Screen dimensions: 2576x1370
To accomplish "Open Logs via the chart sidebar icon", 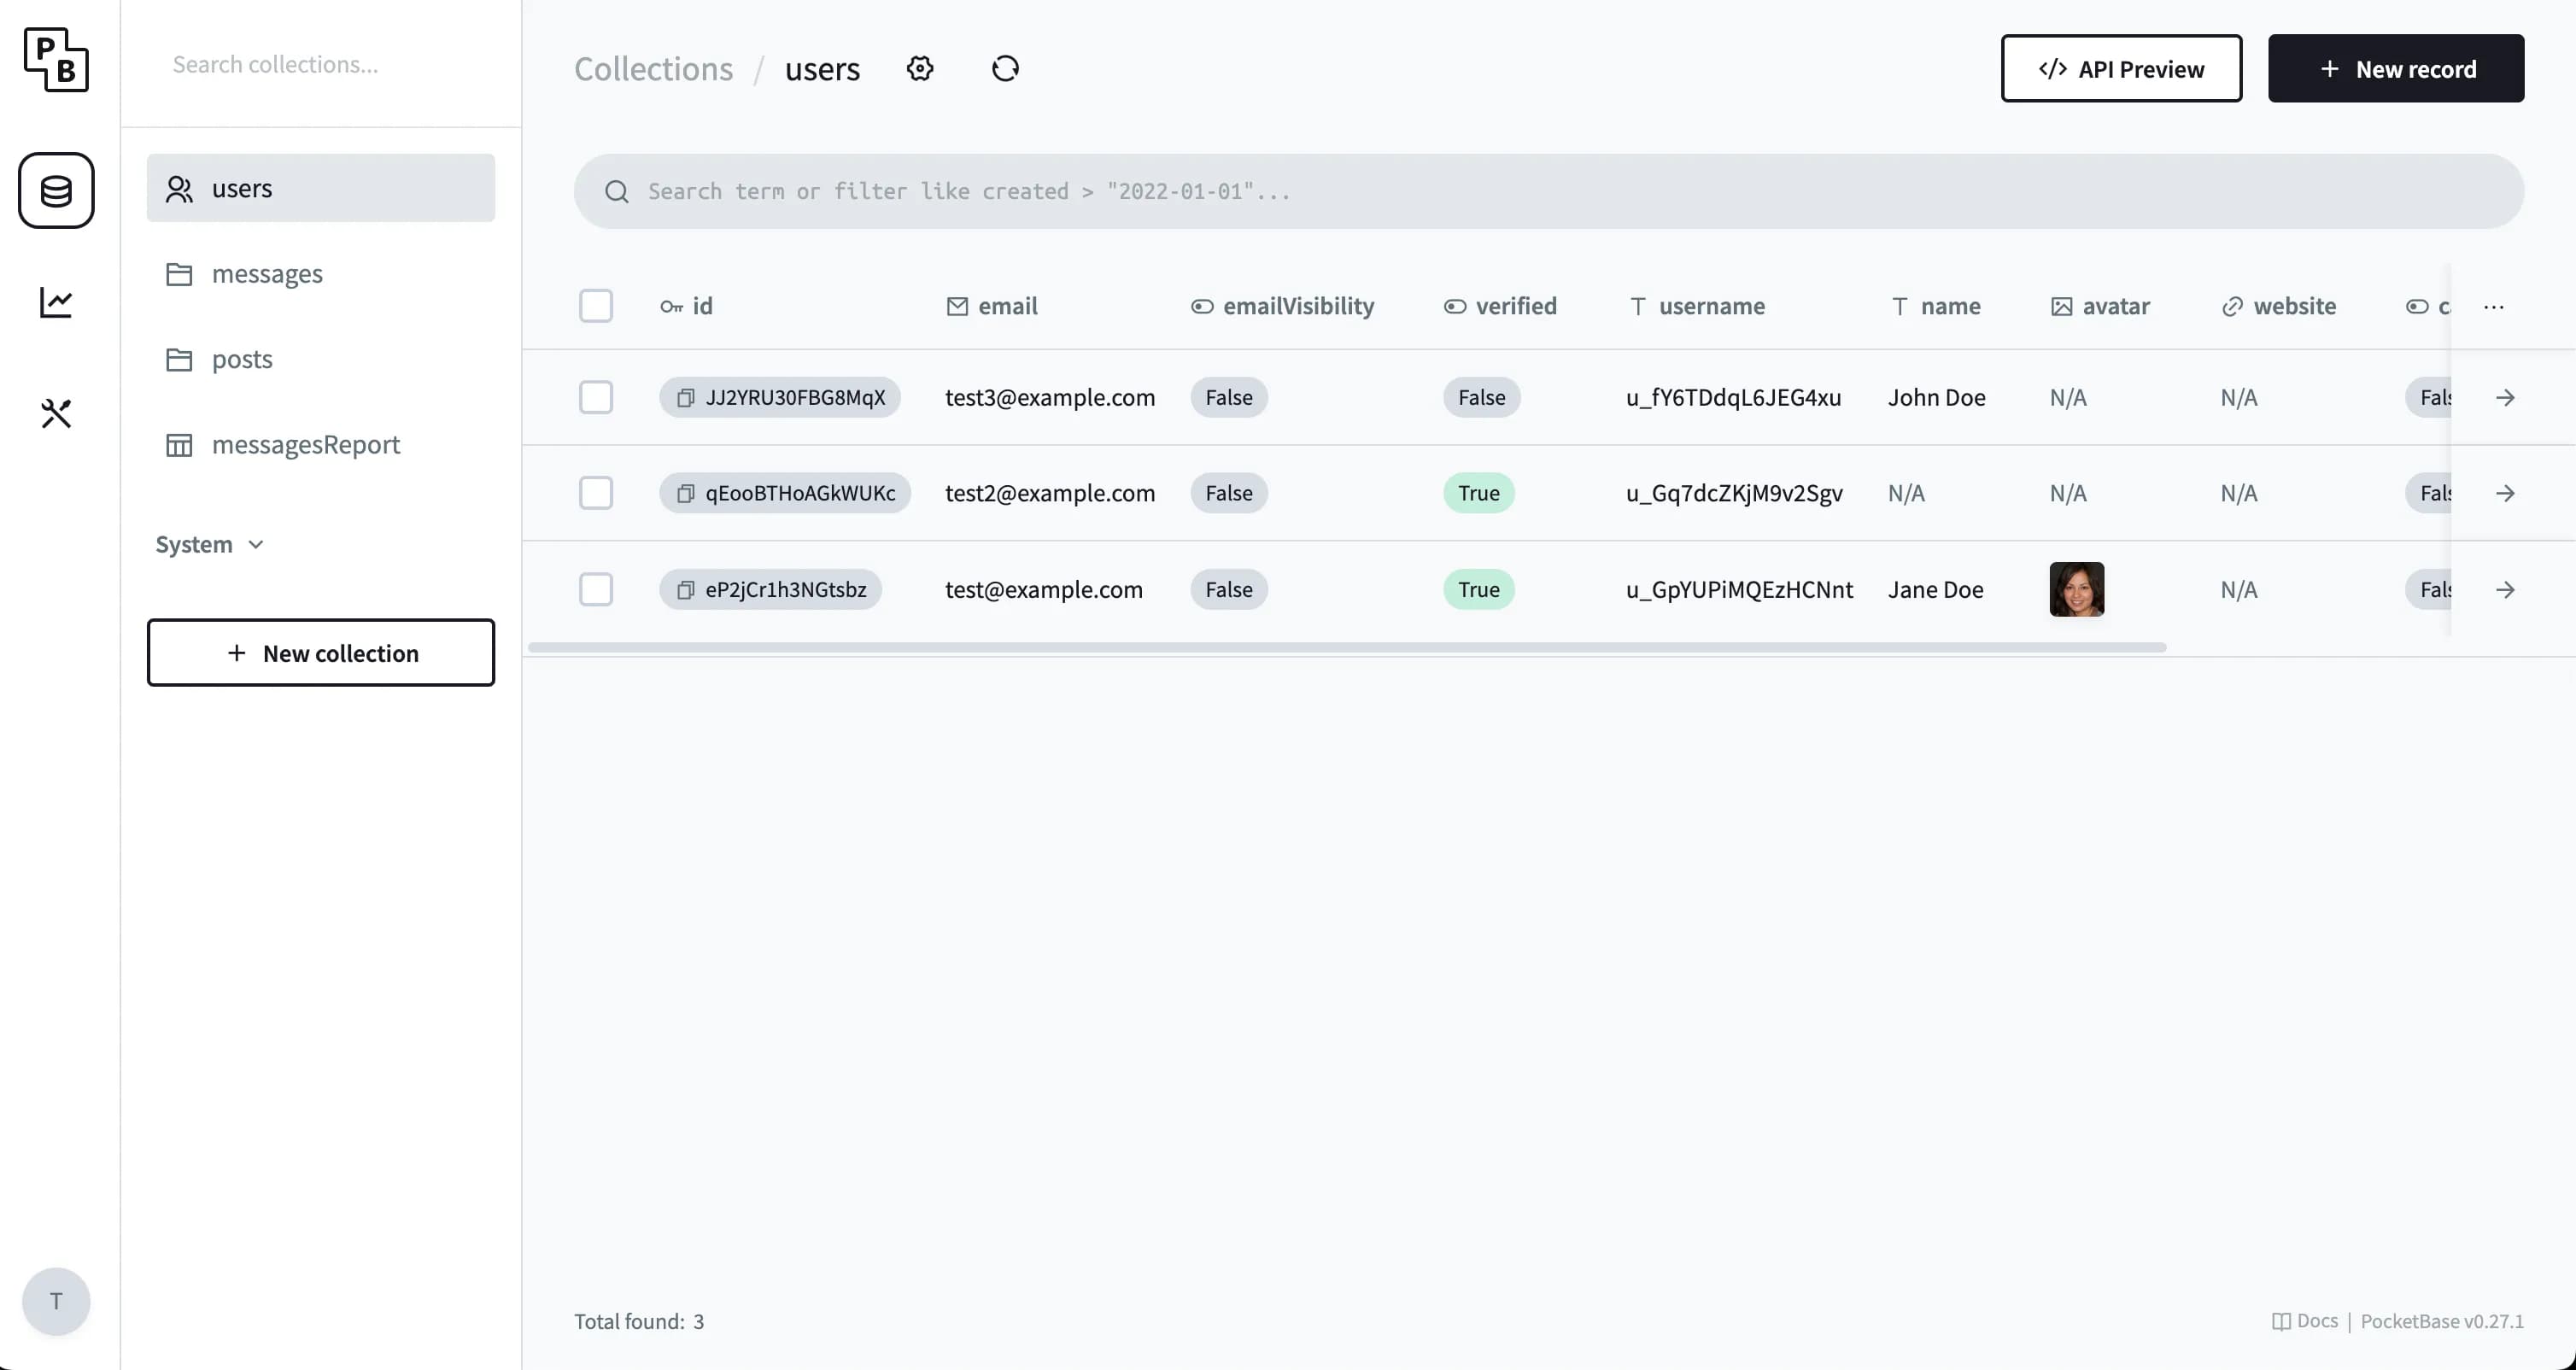I will point(56,302).
